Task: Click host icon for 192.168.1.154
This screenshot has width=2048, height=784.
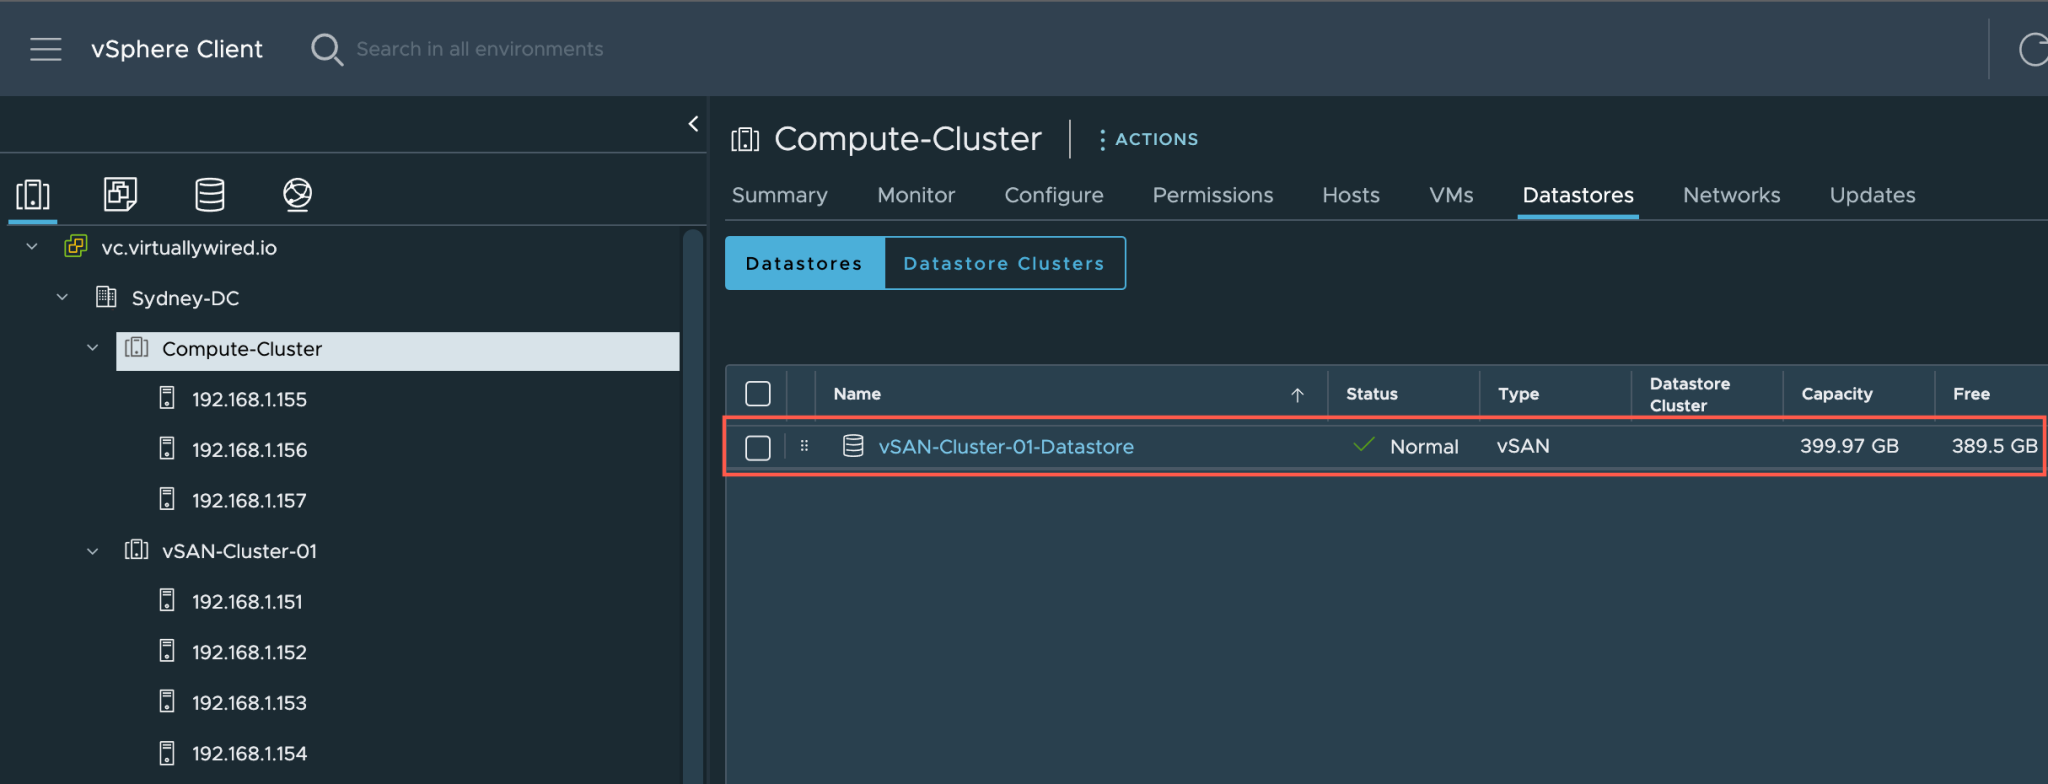Action: 167,753
